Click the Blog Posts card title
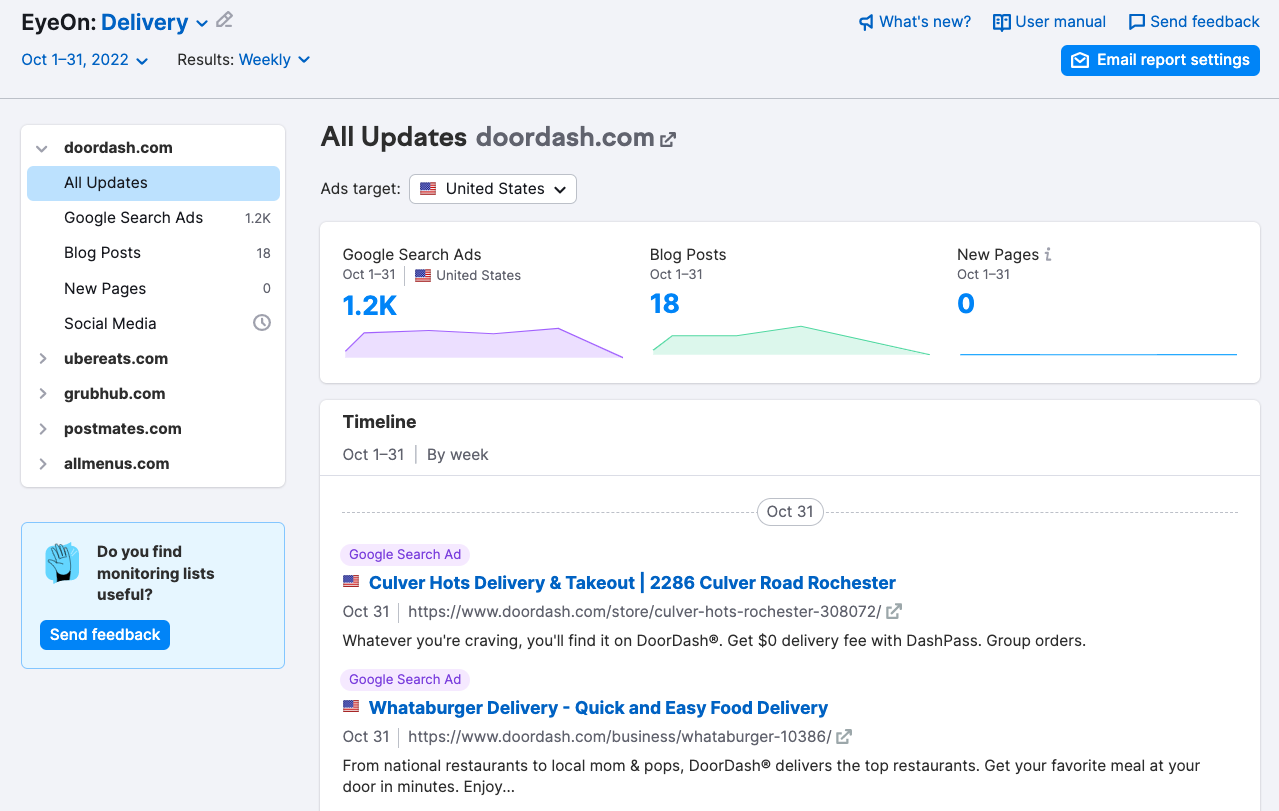This screenshot has width=1279, height=811. (x=688, y=255)
